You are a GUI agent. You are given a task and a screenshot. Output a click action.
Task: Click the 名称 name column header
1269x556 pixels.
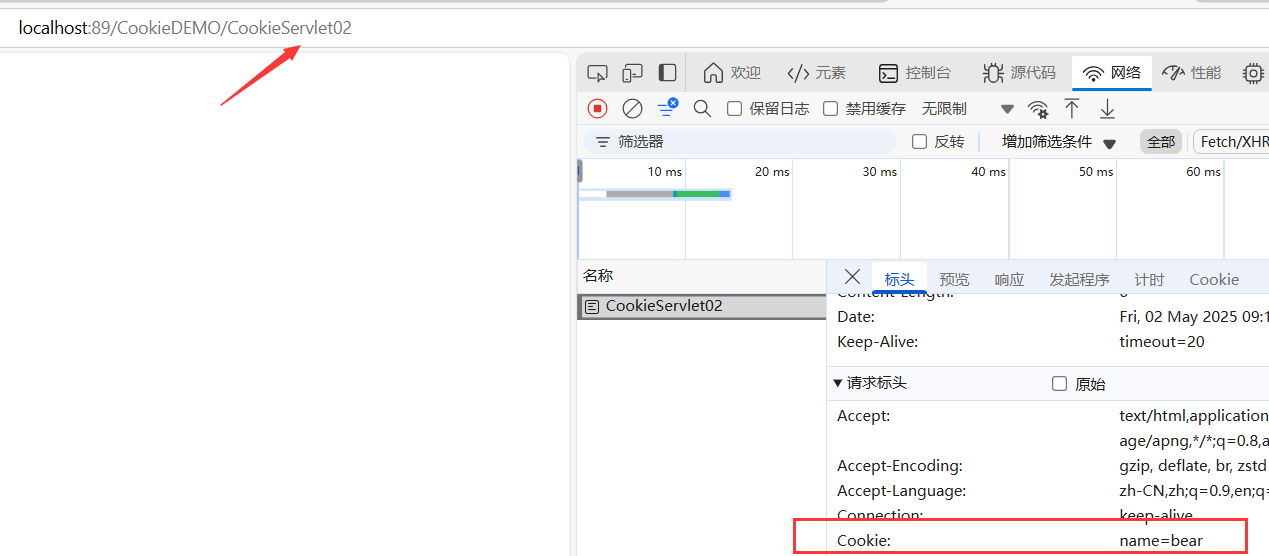tap(598, 276)
